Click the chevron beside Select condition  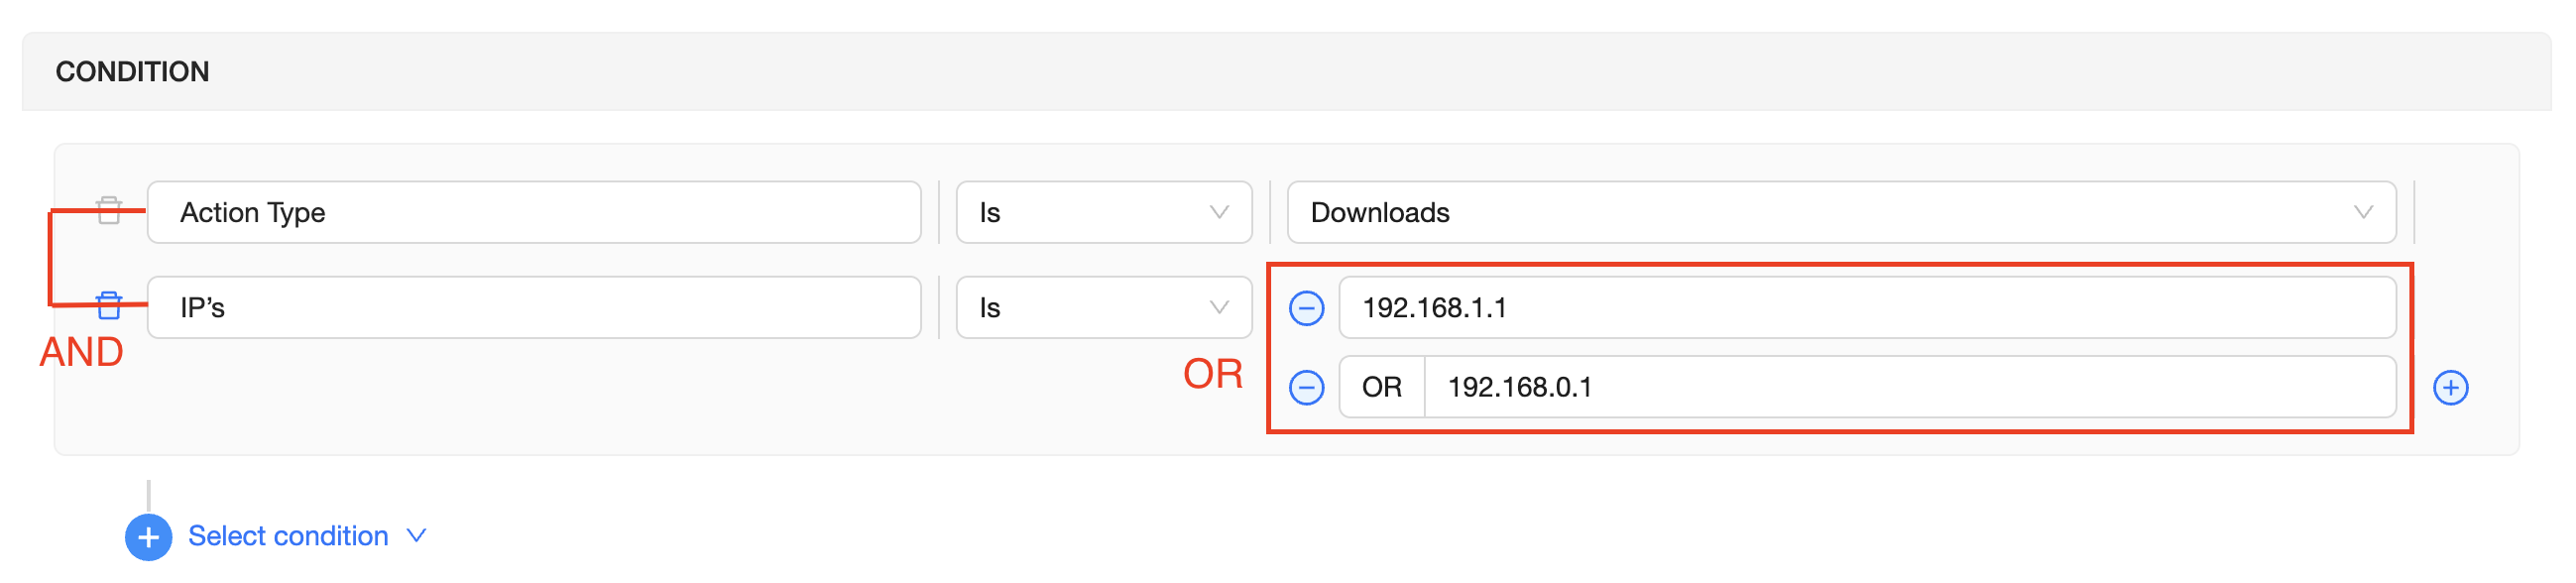pos(417,536)
